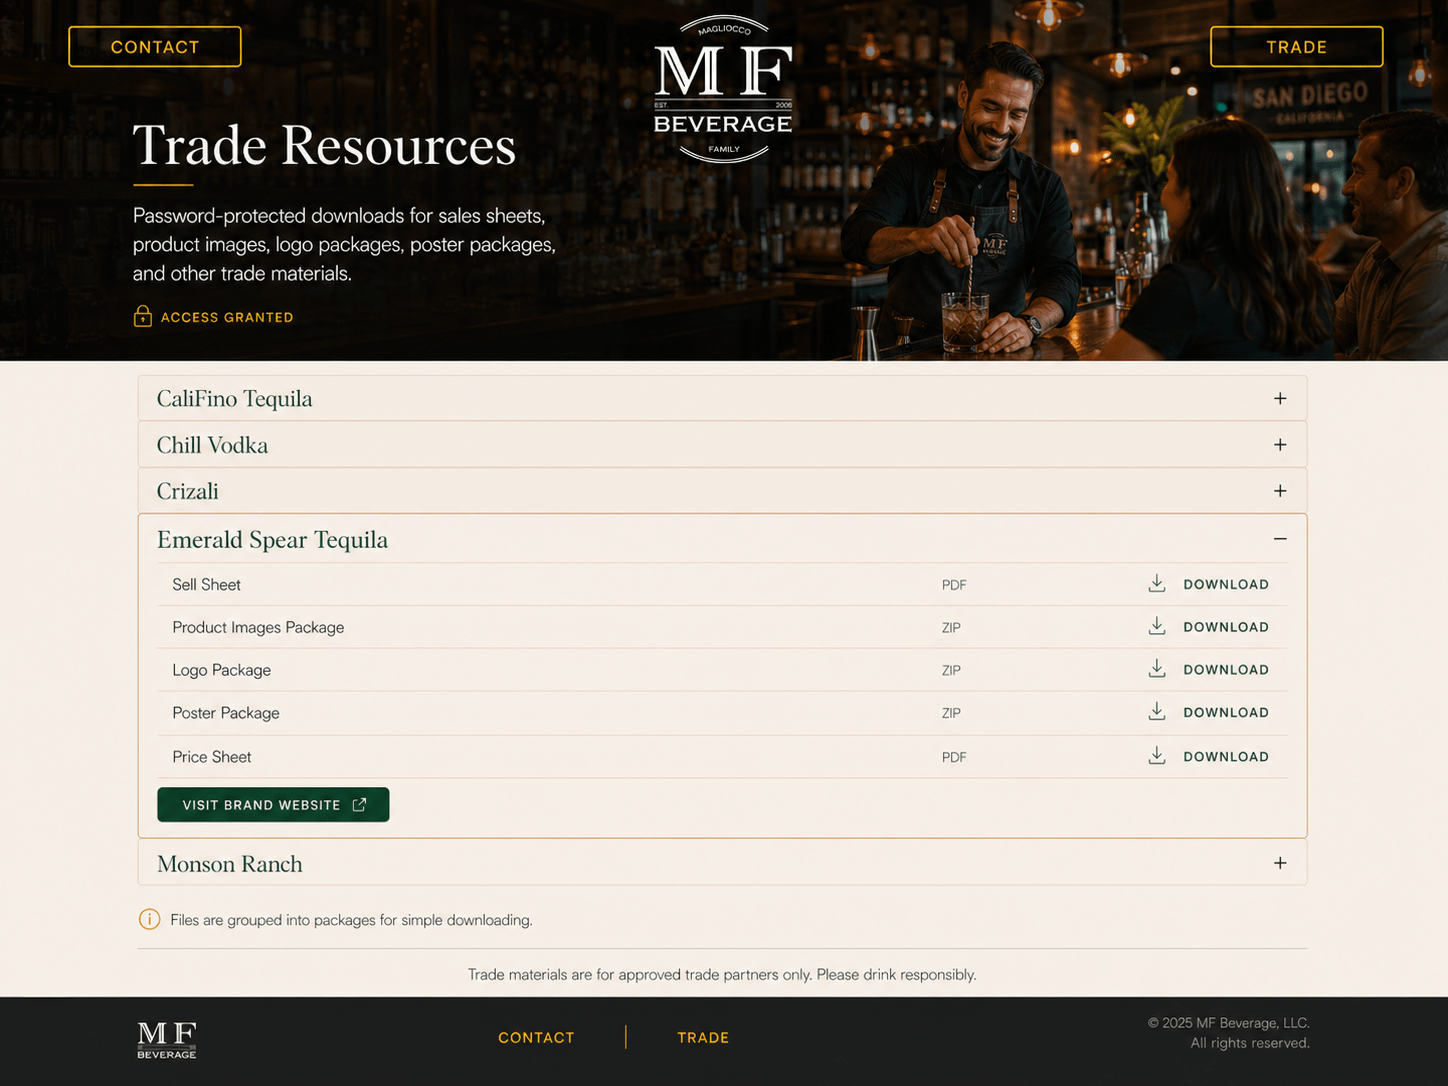
Task: Click the 'Files are grouped into packages' note
Action: click(x=351, y=920)
